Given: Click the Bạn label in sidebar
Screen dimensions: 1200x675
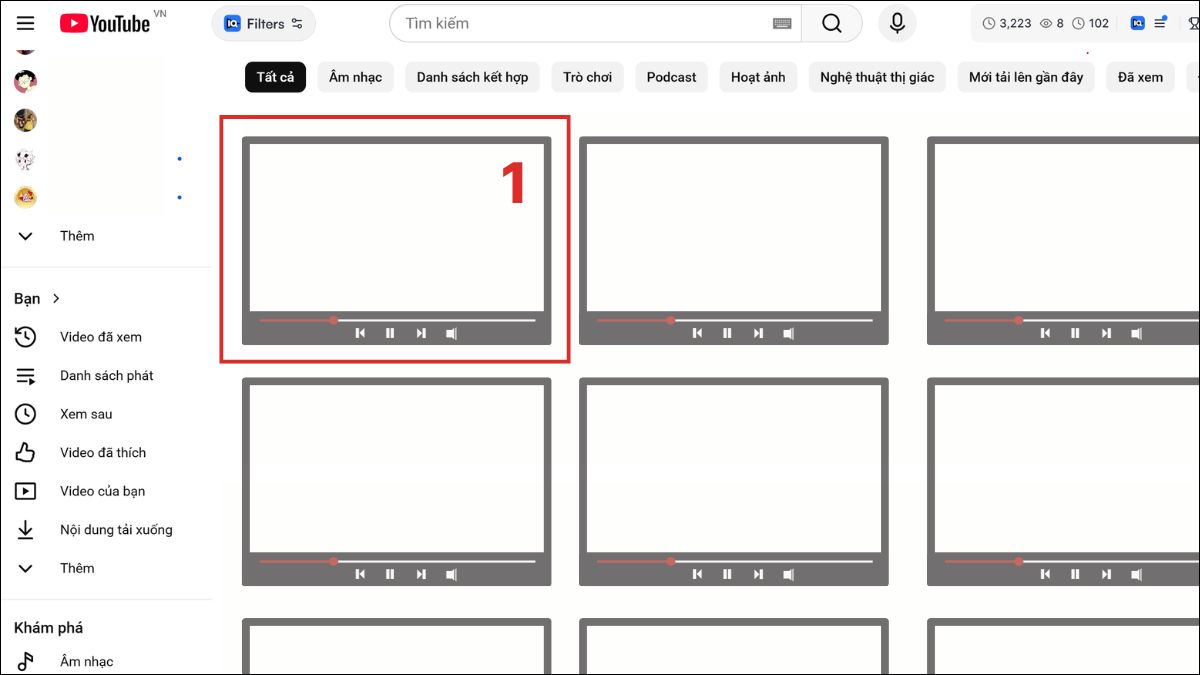Looking at the screenshot, I should tap(27, 298).
